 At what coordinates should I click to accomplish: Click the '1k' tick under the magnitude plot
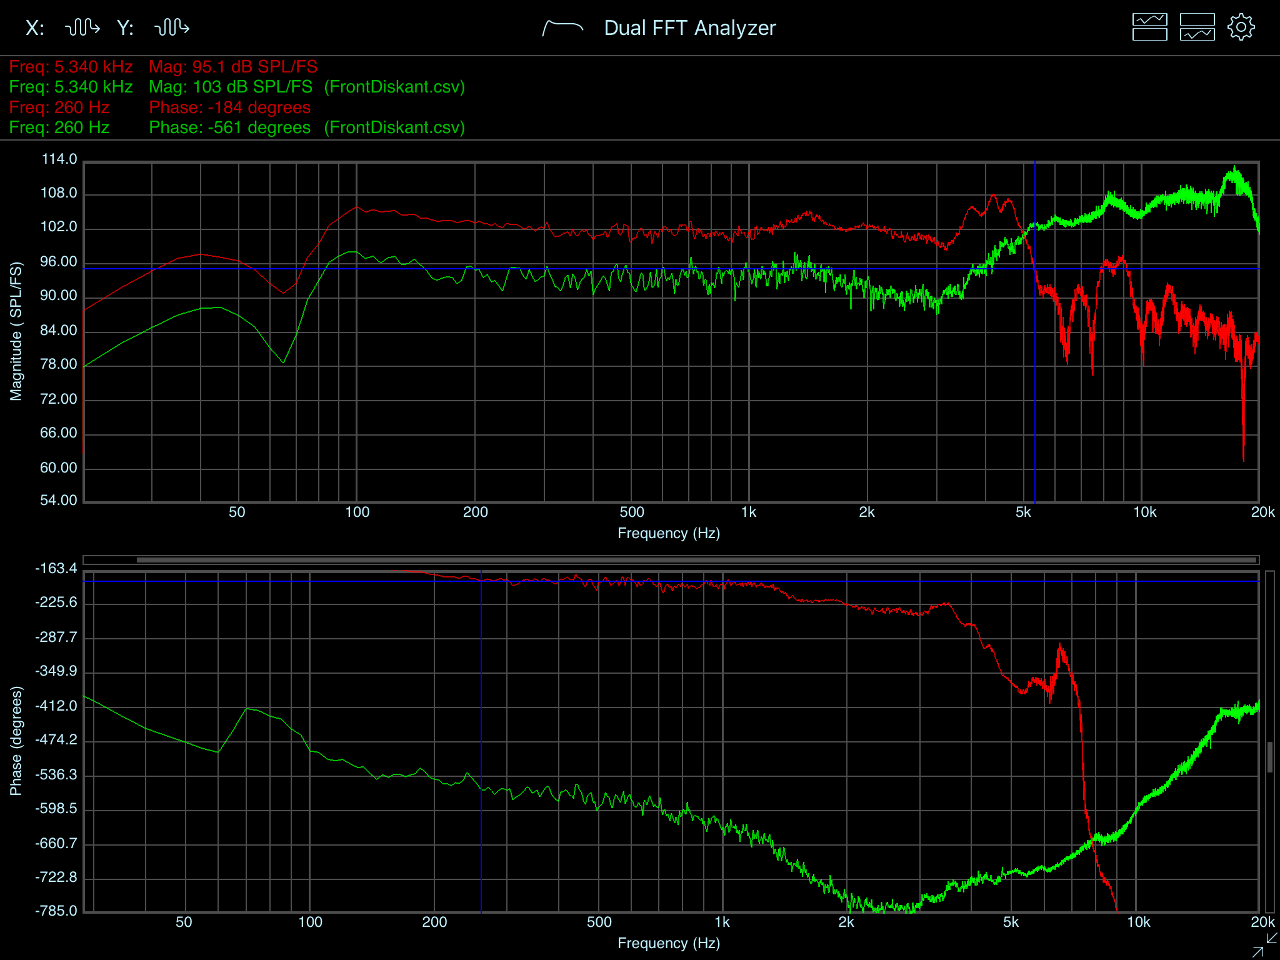(x=749, y=512)
